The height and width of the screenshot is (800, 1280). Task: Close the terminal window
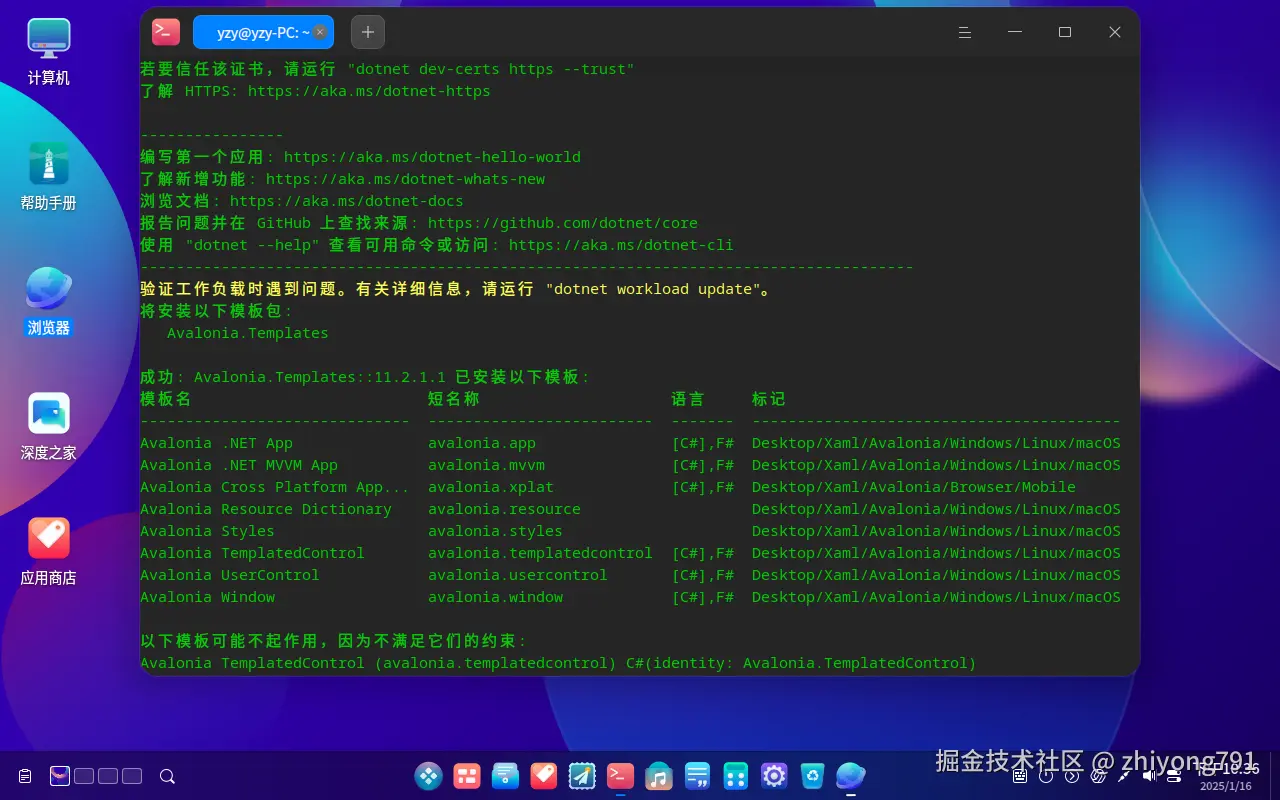pos(1115,32)
